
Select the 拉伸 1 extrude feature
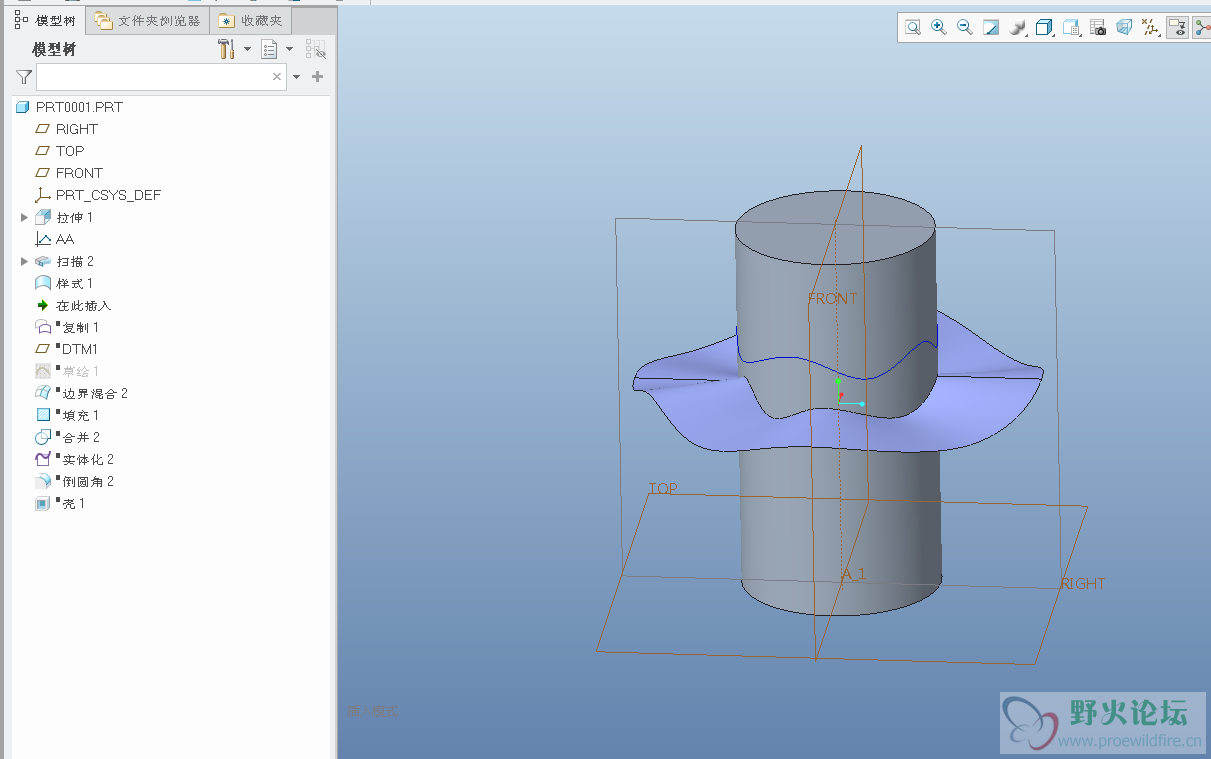pyautogui.click(x=64, y=217)
